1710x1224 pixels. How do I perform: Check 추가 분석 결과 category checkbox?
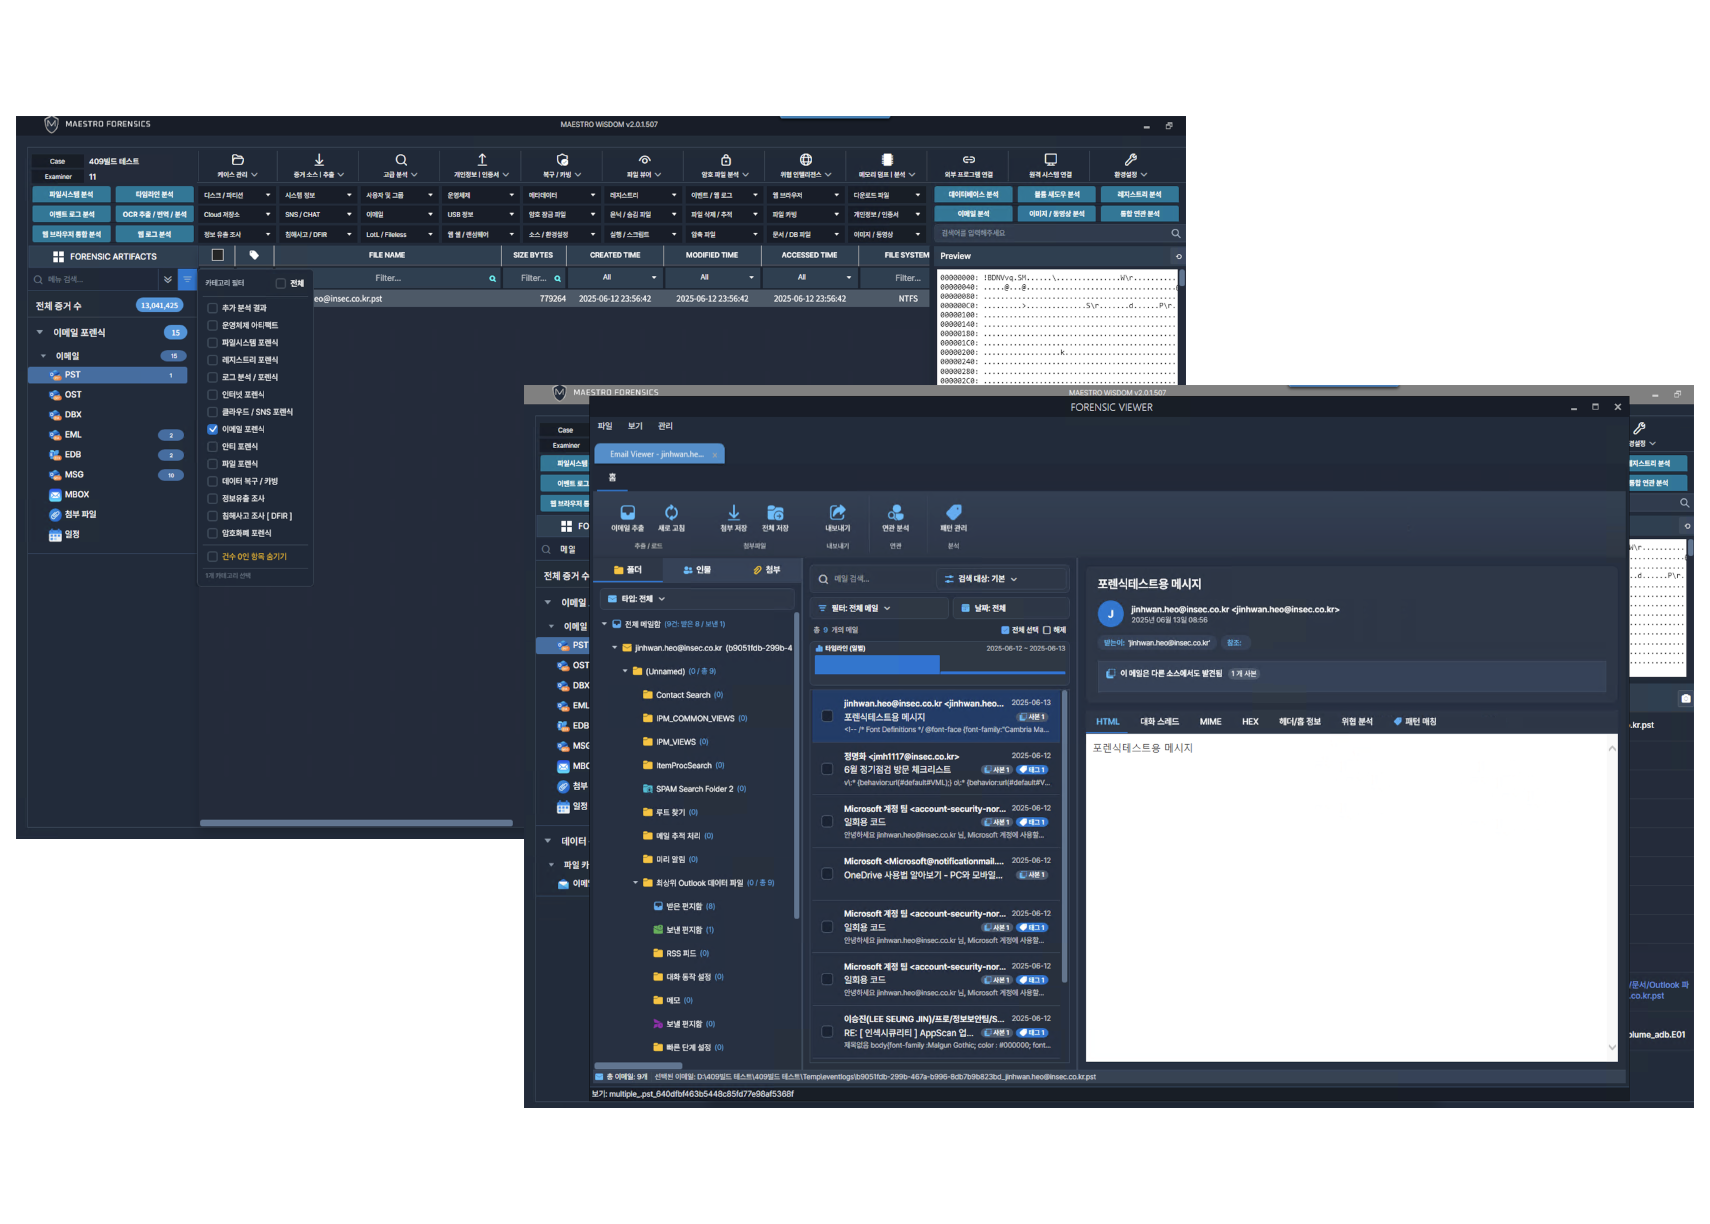click(212, 308)
